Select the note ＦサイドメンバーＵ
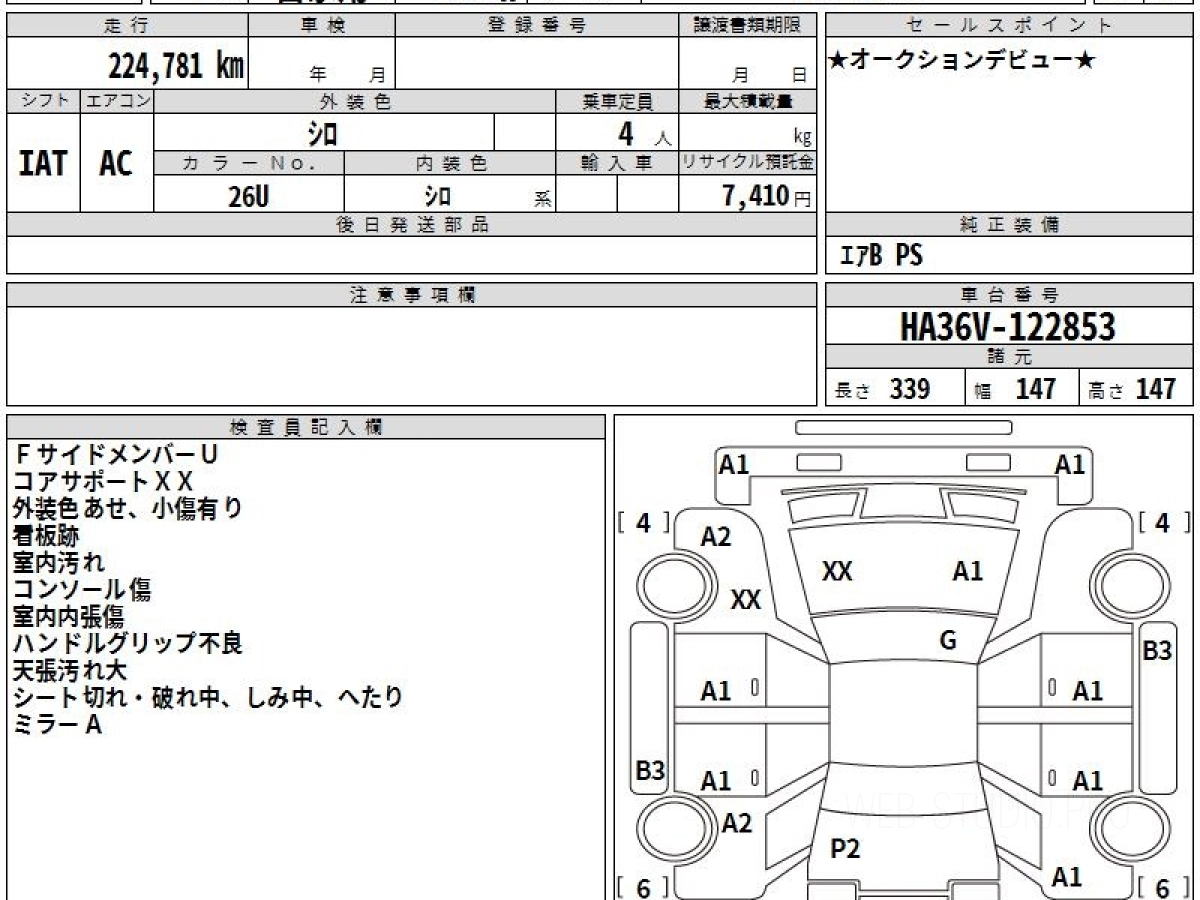 [115, 454]
